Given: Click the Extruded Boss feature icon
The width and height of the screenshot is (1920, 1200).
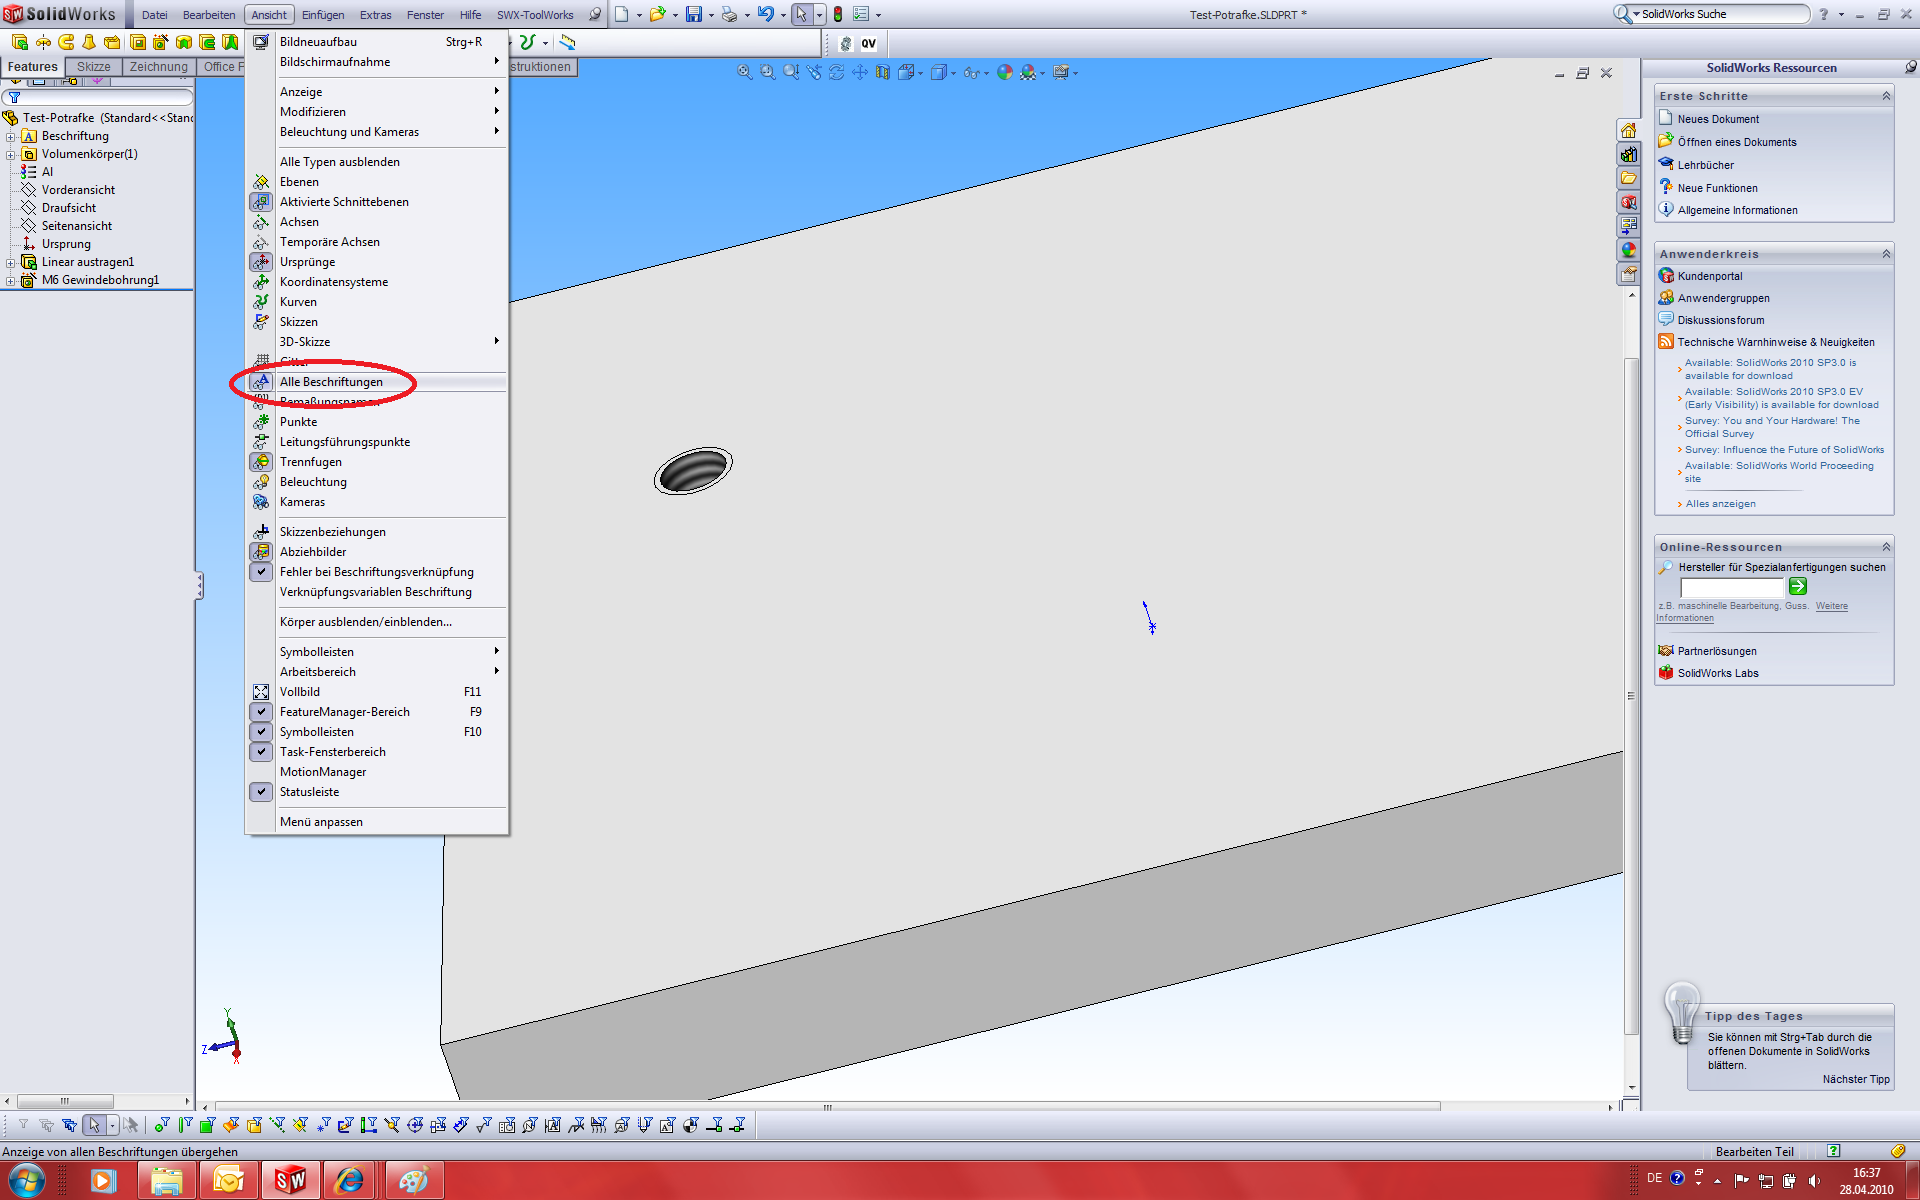Looking at the screenshot, I should [x=20, y=42].
